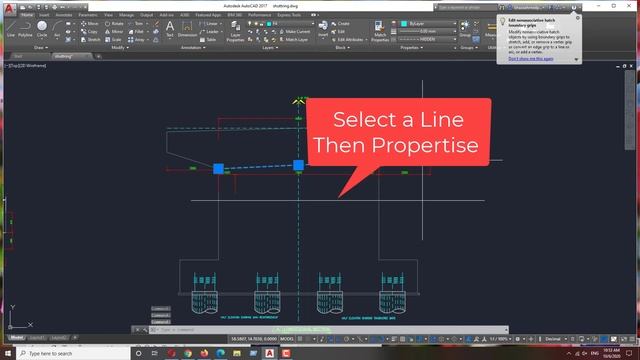Click 'Don't show me this again' link
Screen dimensions: 640x360
531,59
